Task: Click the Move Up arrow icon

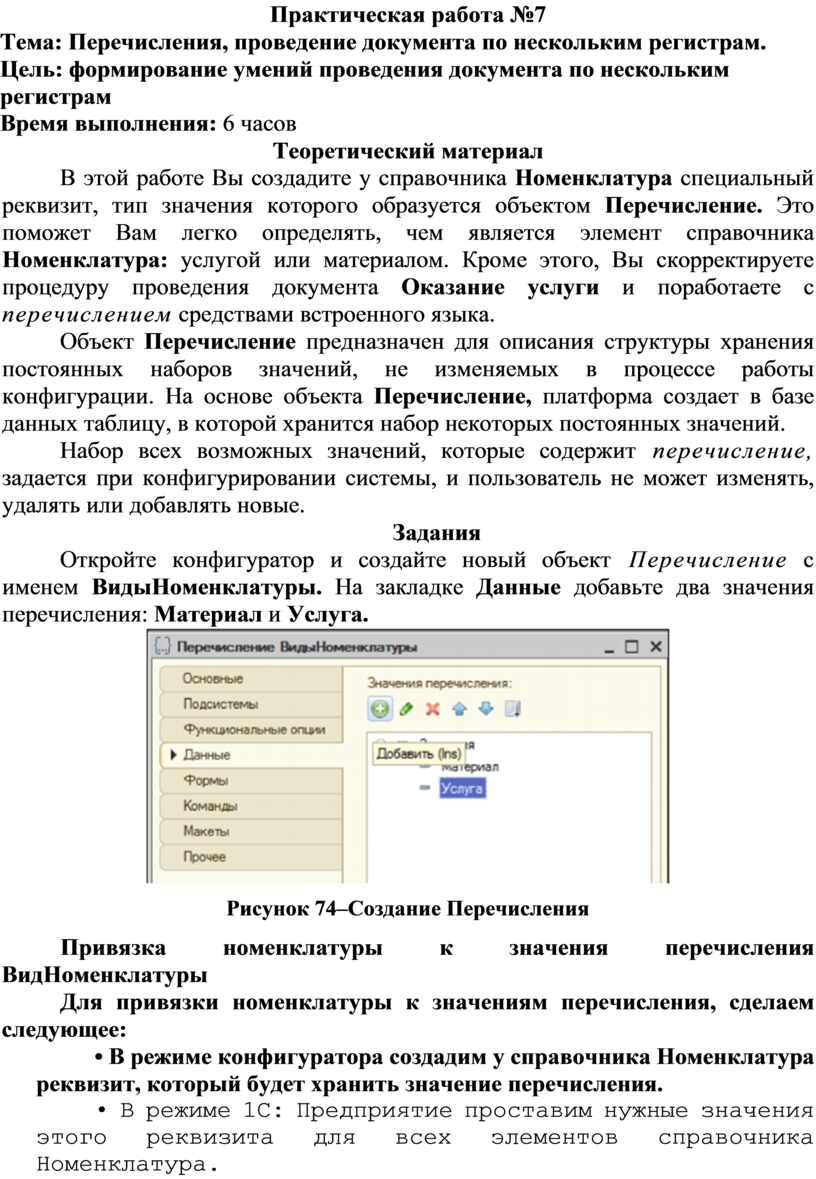Action: (x=460, y=708)
